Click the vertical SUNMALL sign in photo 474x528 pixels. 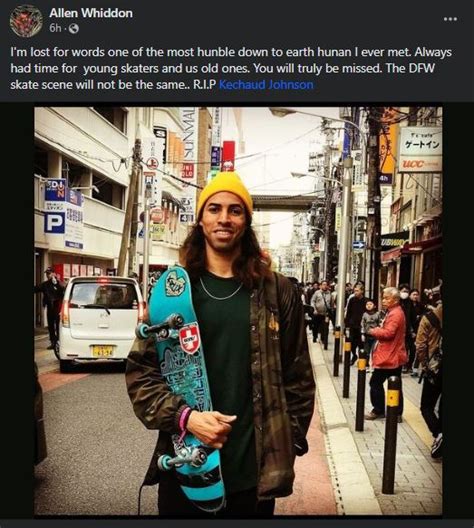189,141
